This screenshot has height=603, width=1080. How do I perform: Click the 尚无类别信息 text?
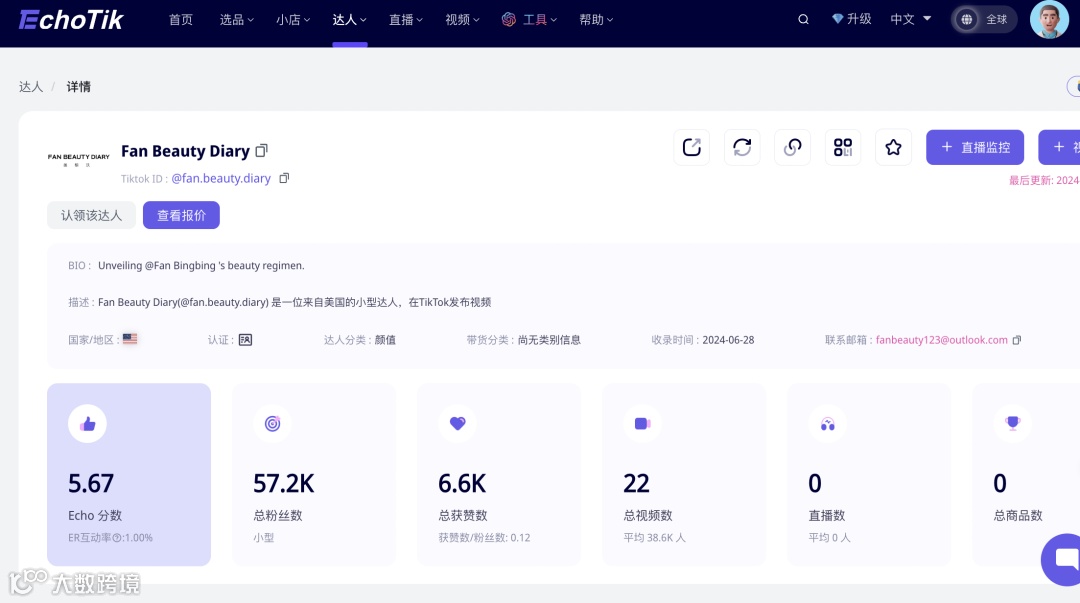(549, 340)
